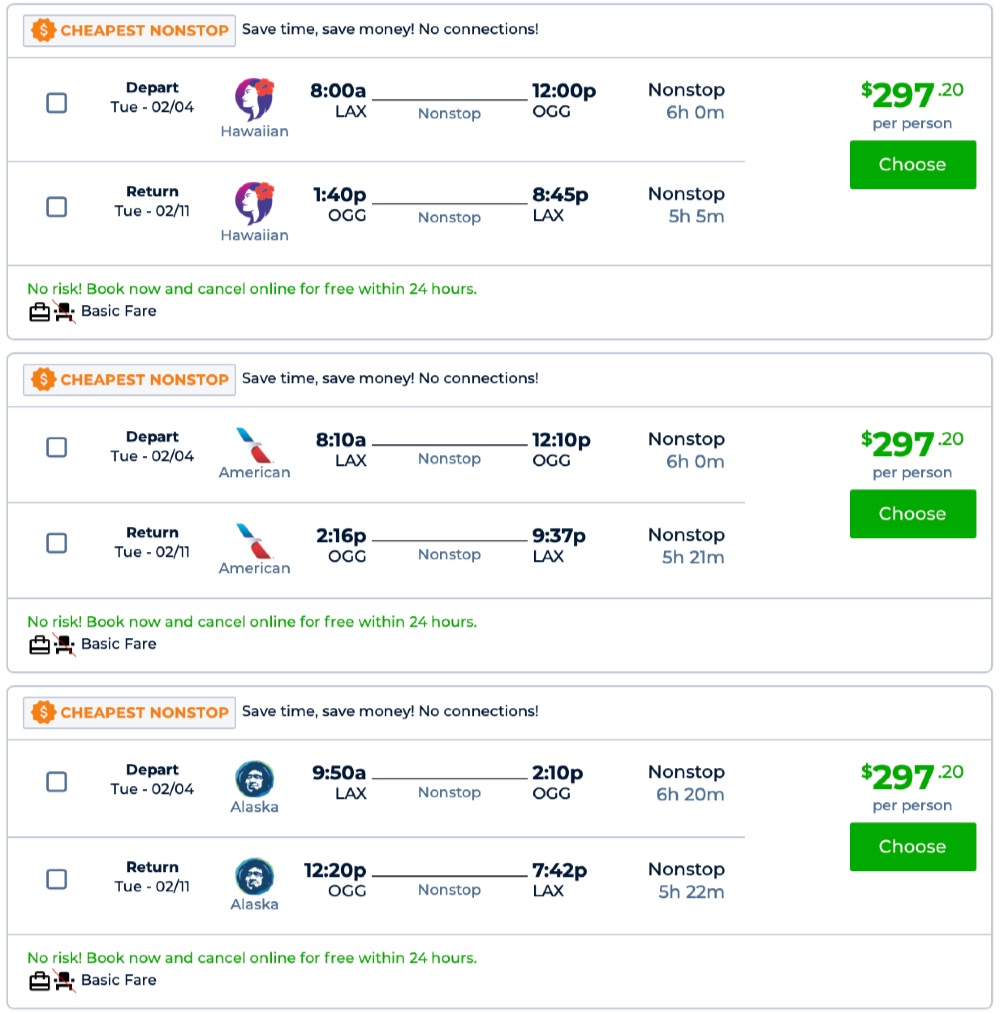1000x1014 pixels.
Task: Click Hawaiian Airlines logo on 1:40p return
Action: tap(254, 203)
